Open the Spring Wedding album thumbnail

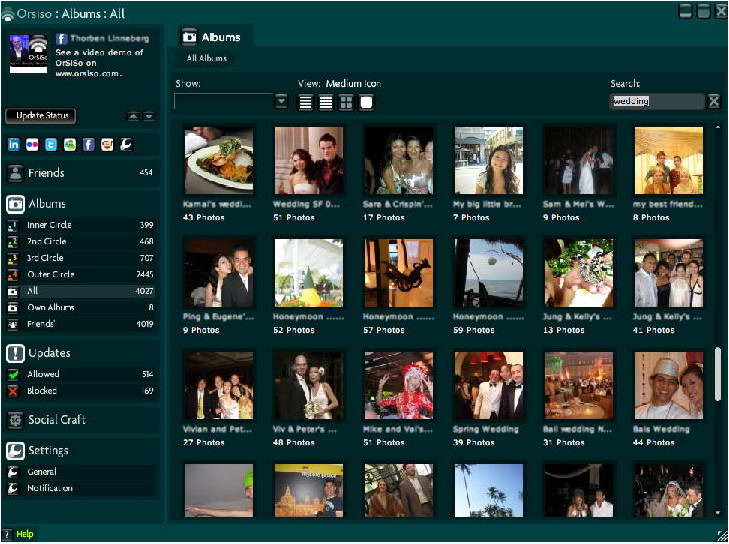tap(488, 385)
